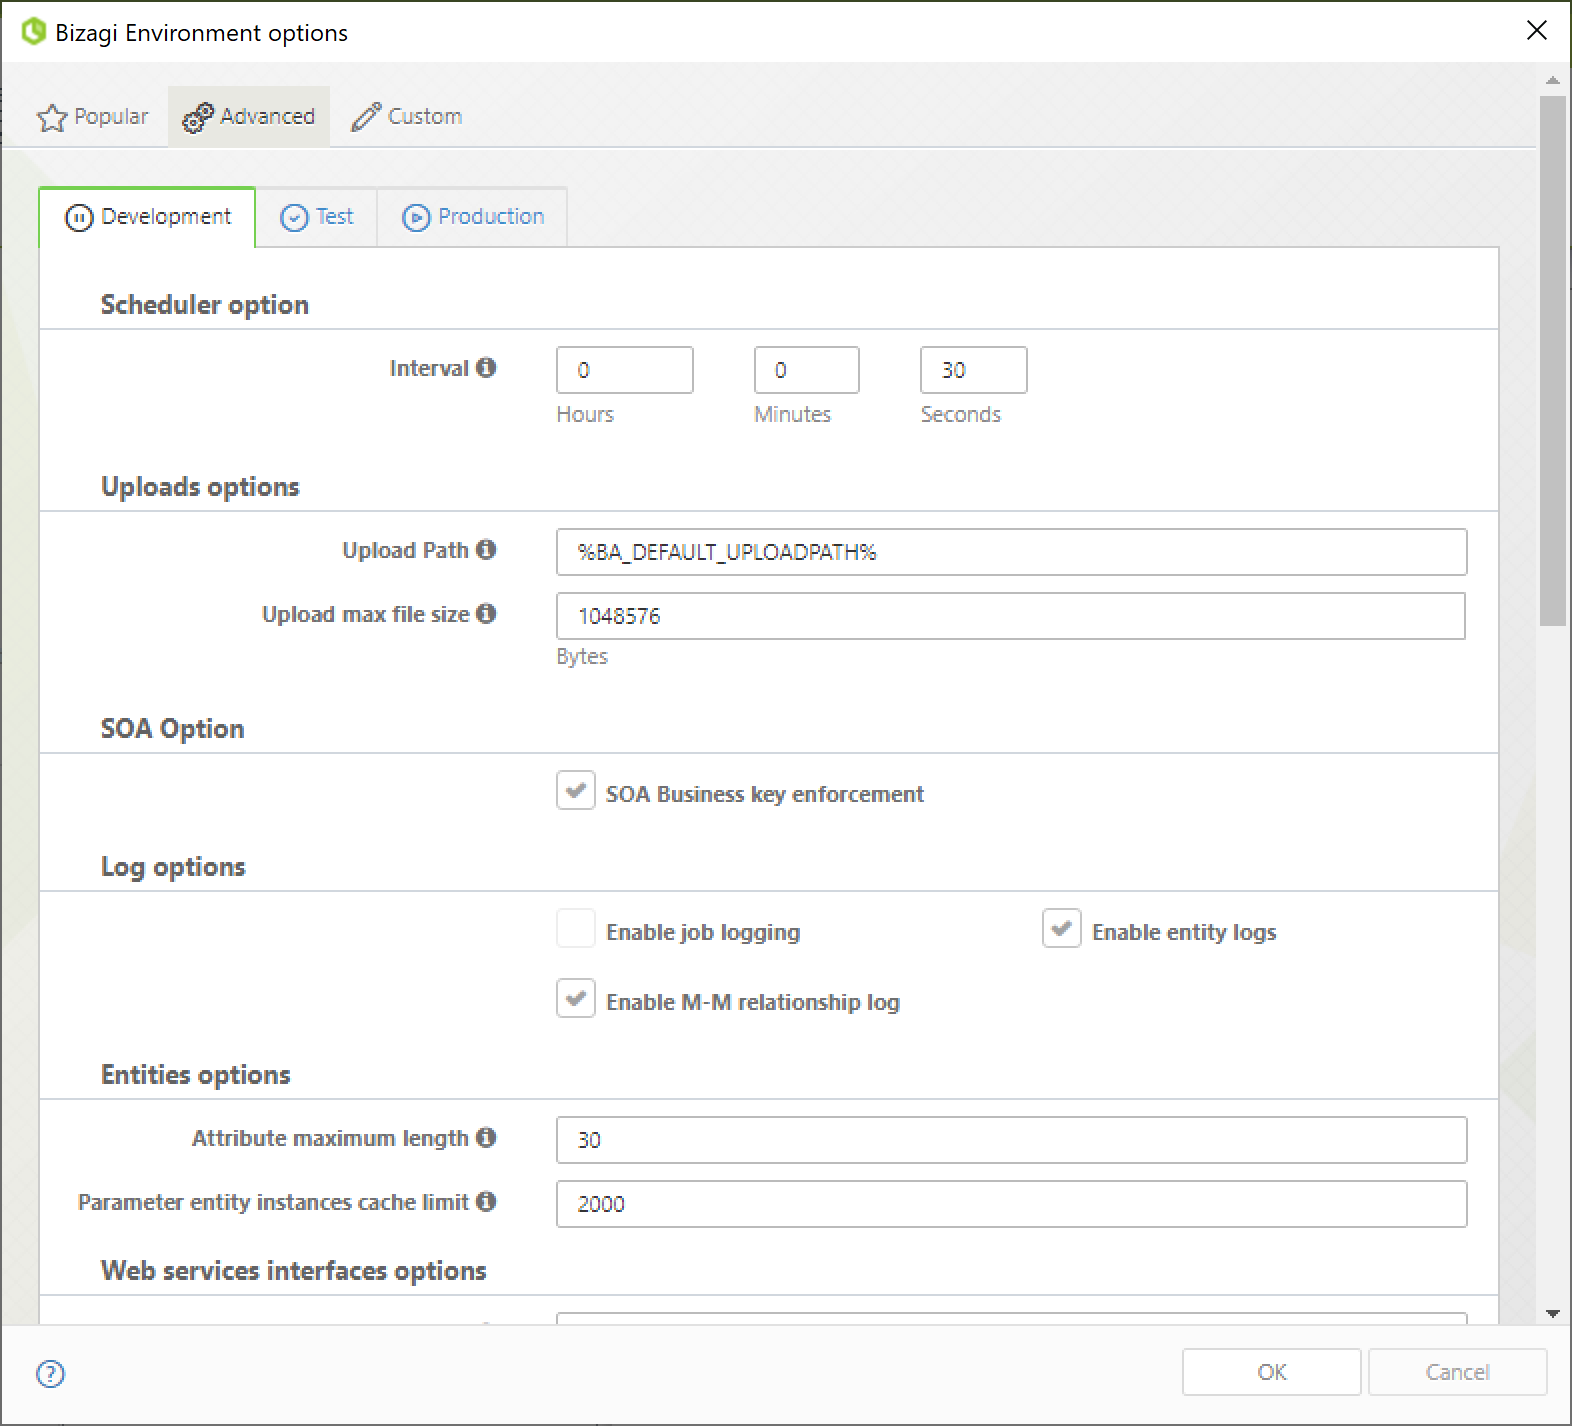The image size is (1572, 1426).
Task: Click the Attribute maximum length info icon
Action: pyautogui.click(x=486, y=1137)
